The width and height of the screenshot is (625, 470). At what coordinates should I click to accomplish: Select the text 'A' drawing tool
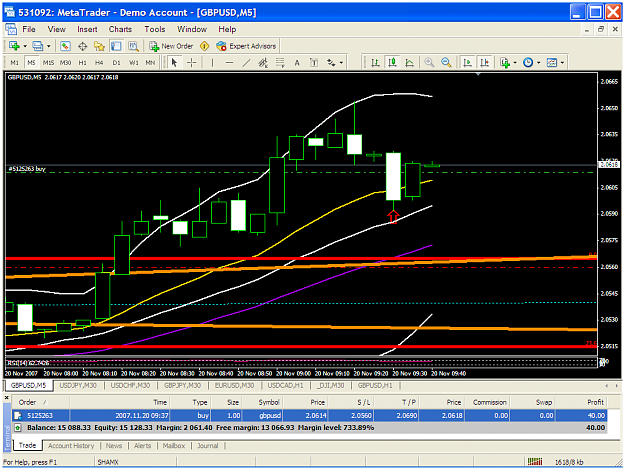point(297,63)
